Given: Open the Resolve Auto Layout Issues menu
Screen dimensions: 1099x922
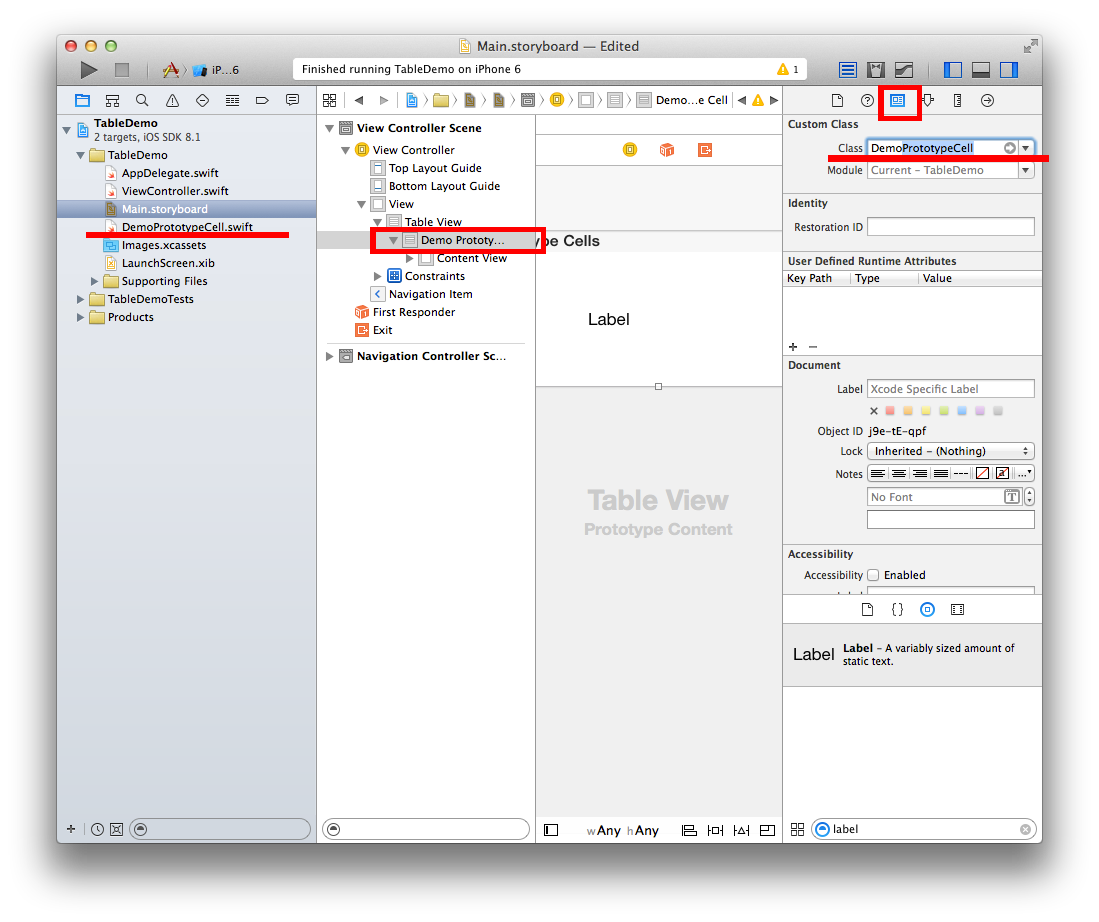Looking at the screenshot, I should click(742, 830).
